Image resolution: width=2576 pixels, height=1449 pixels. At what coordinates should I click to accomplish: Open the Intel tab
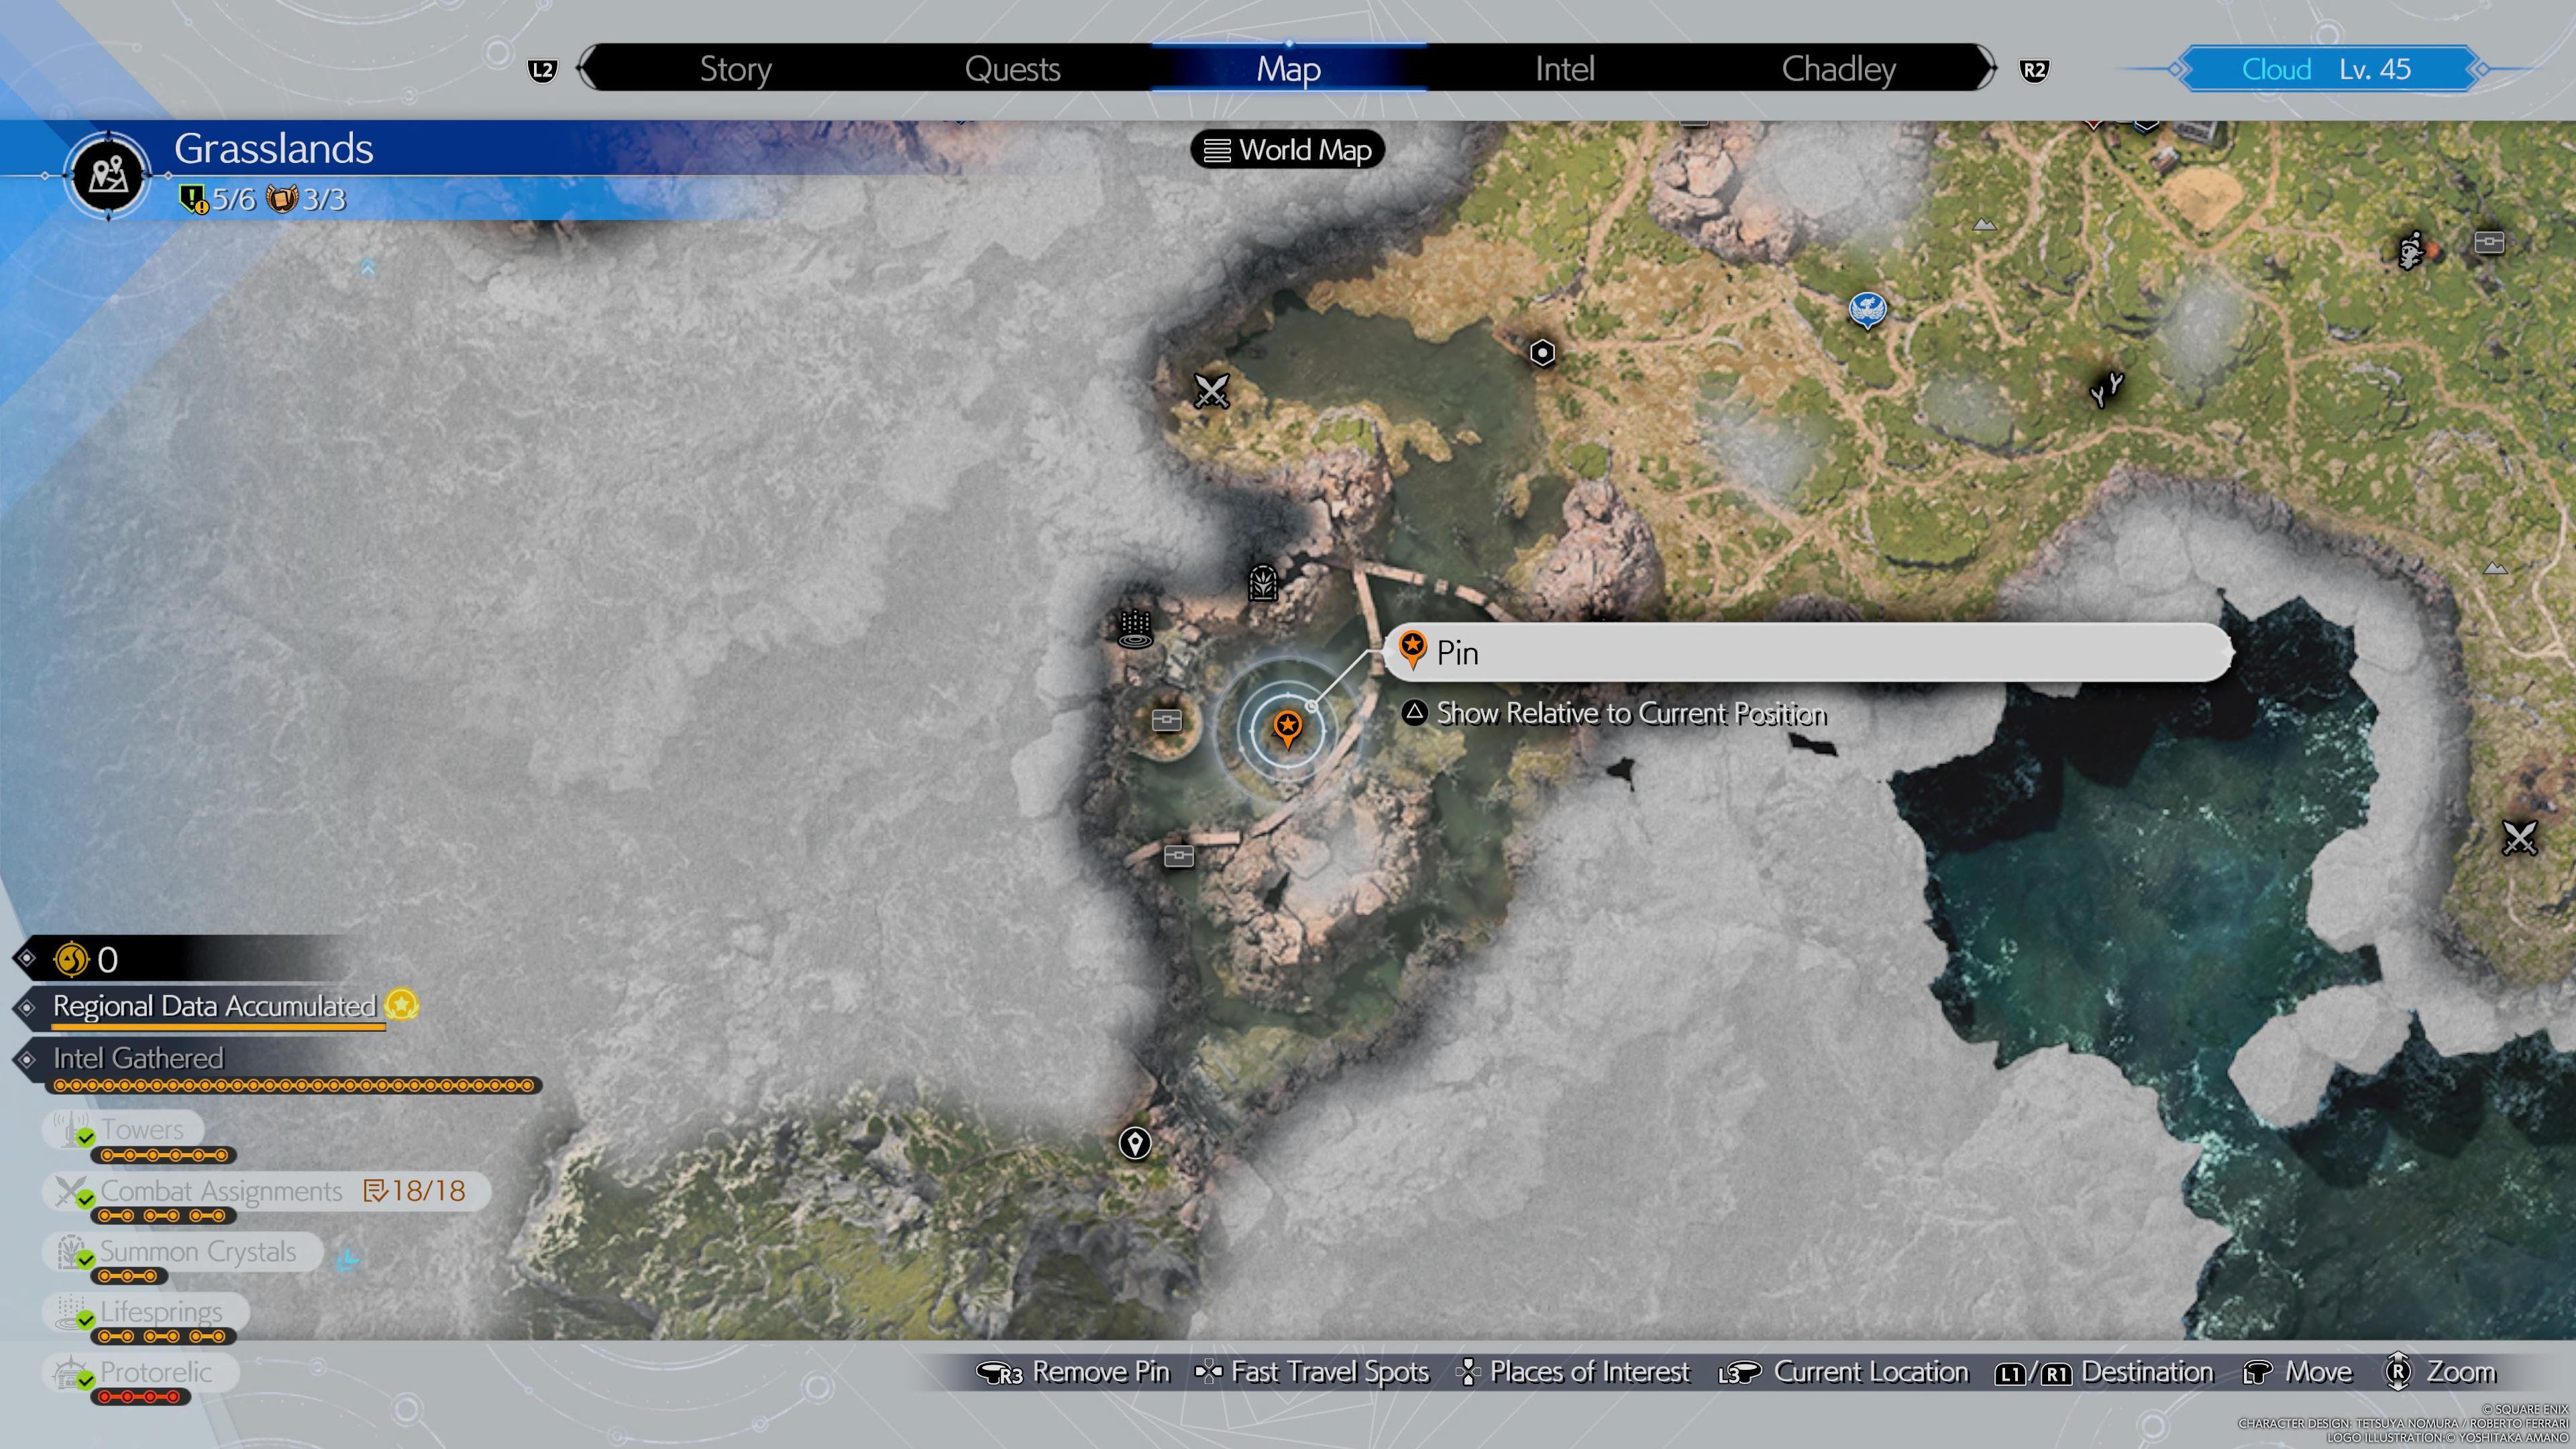(x=1565, y=69)
